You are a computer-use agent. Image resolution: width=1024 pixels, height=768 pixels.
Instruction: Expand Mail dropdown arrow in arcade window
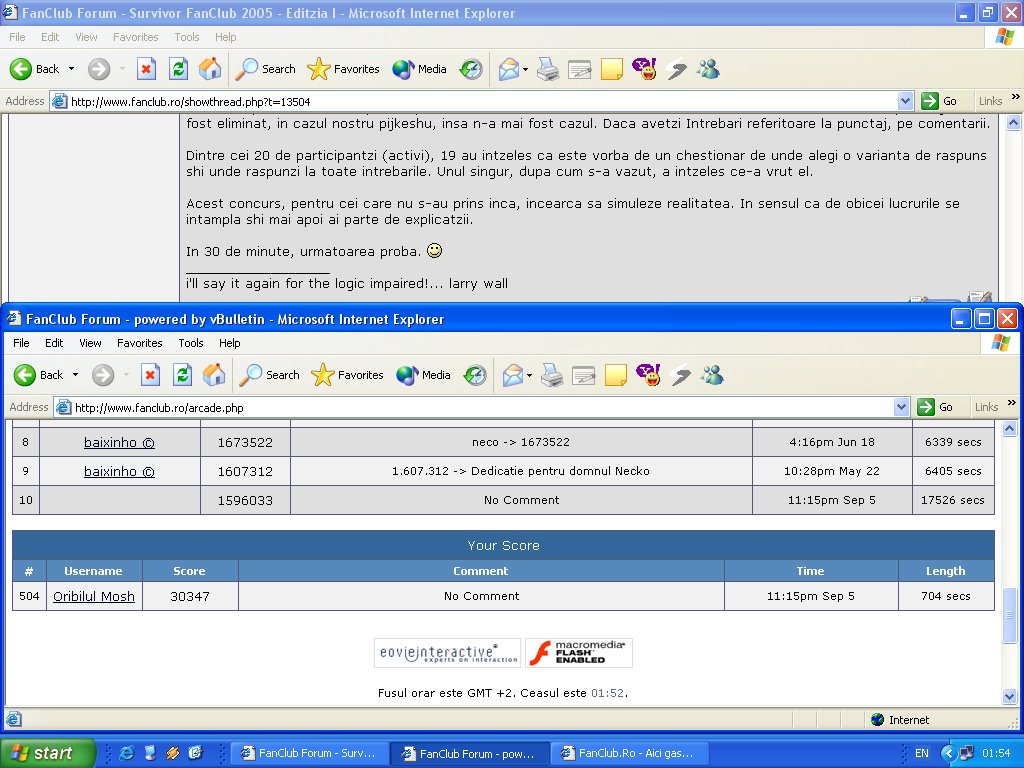(x=529, y=375)
